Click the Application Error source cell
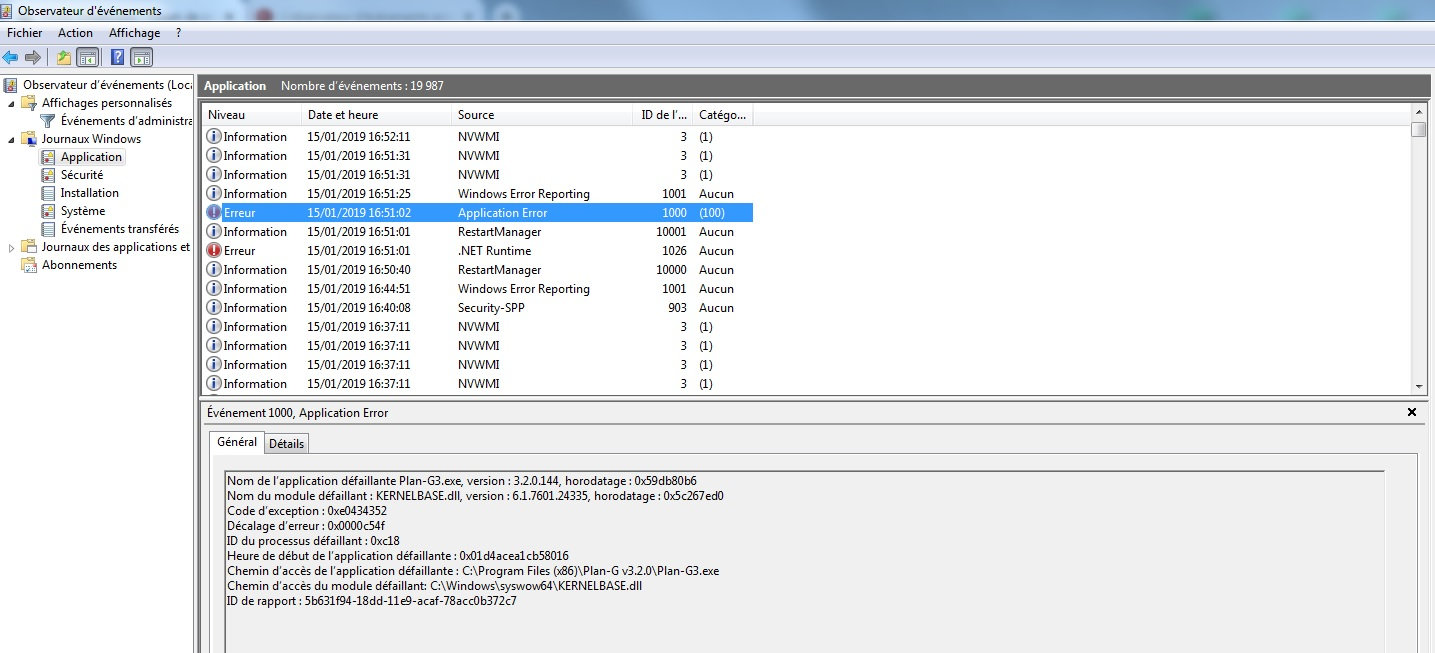 502,213
